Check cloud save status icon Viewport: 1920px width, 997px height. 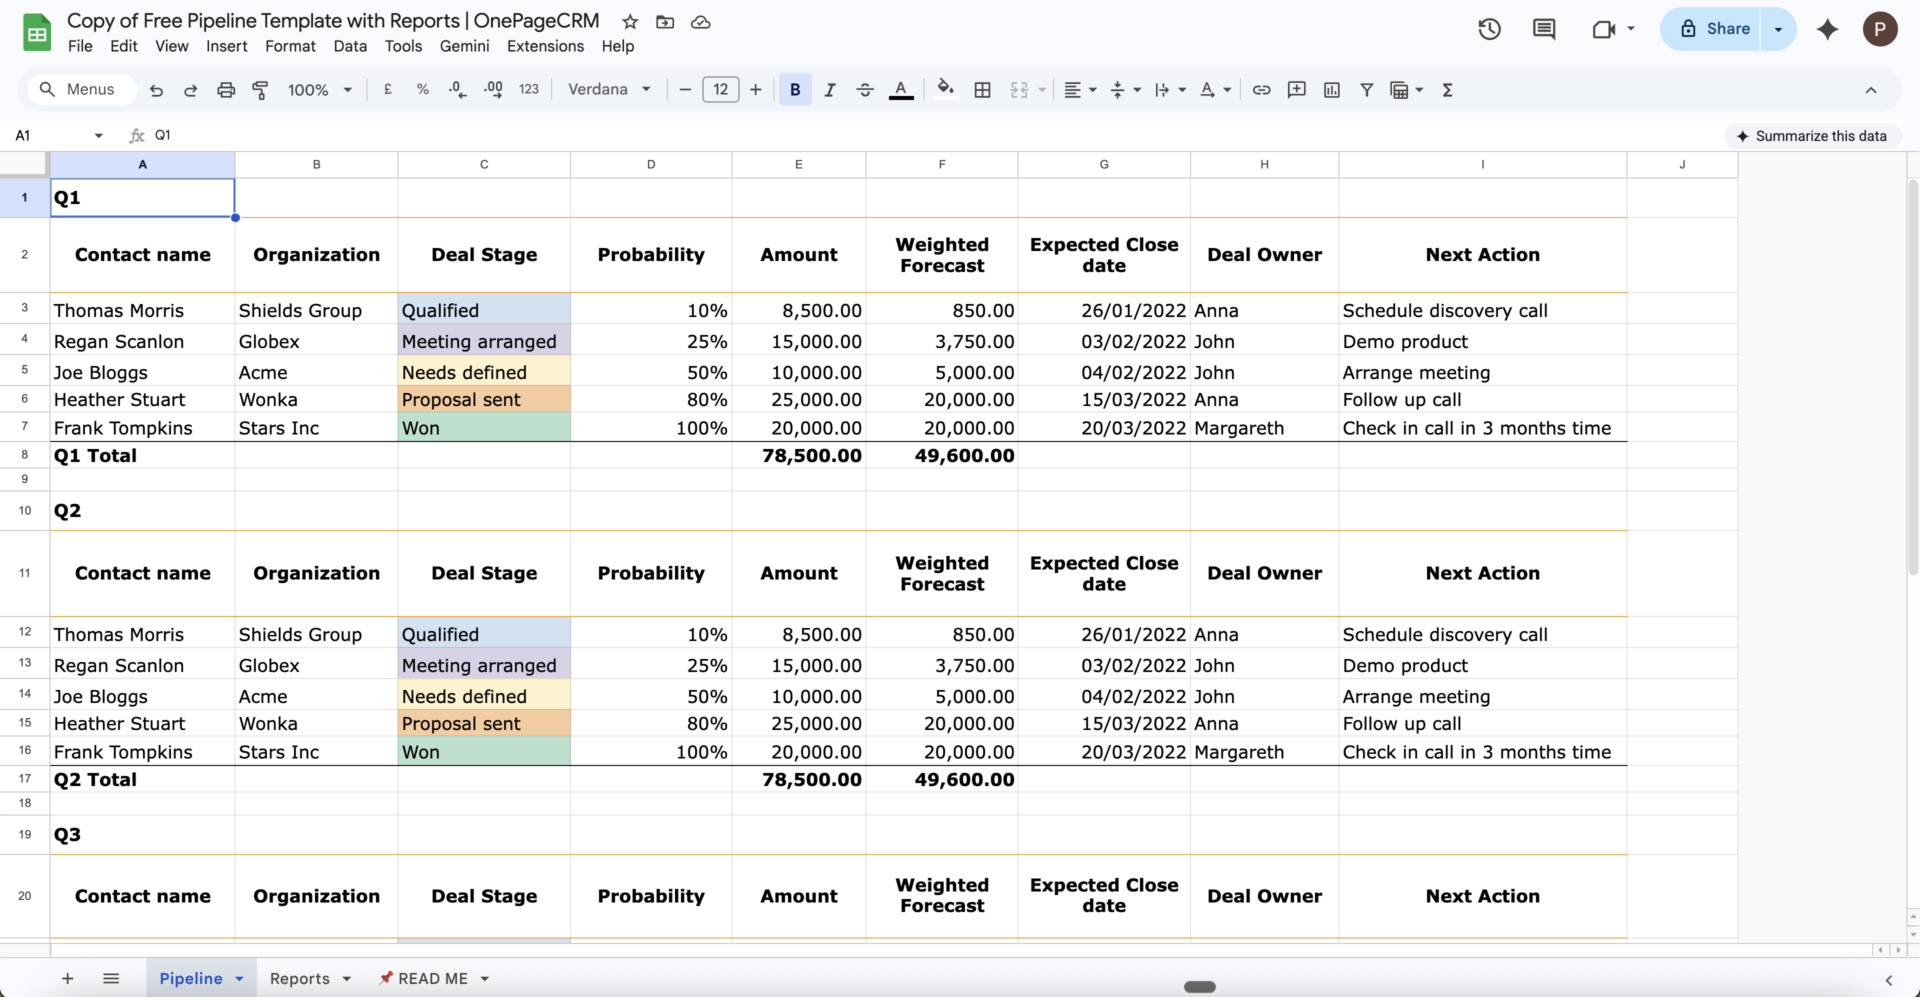pos(701,22)
